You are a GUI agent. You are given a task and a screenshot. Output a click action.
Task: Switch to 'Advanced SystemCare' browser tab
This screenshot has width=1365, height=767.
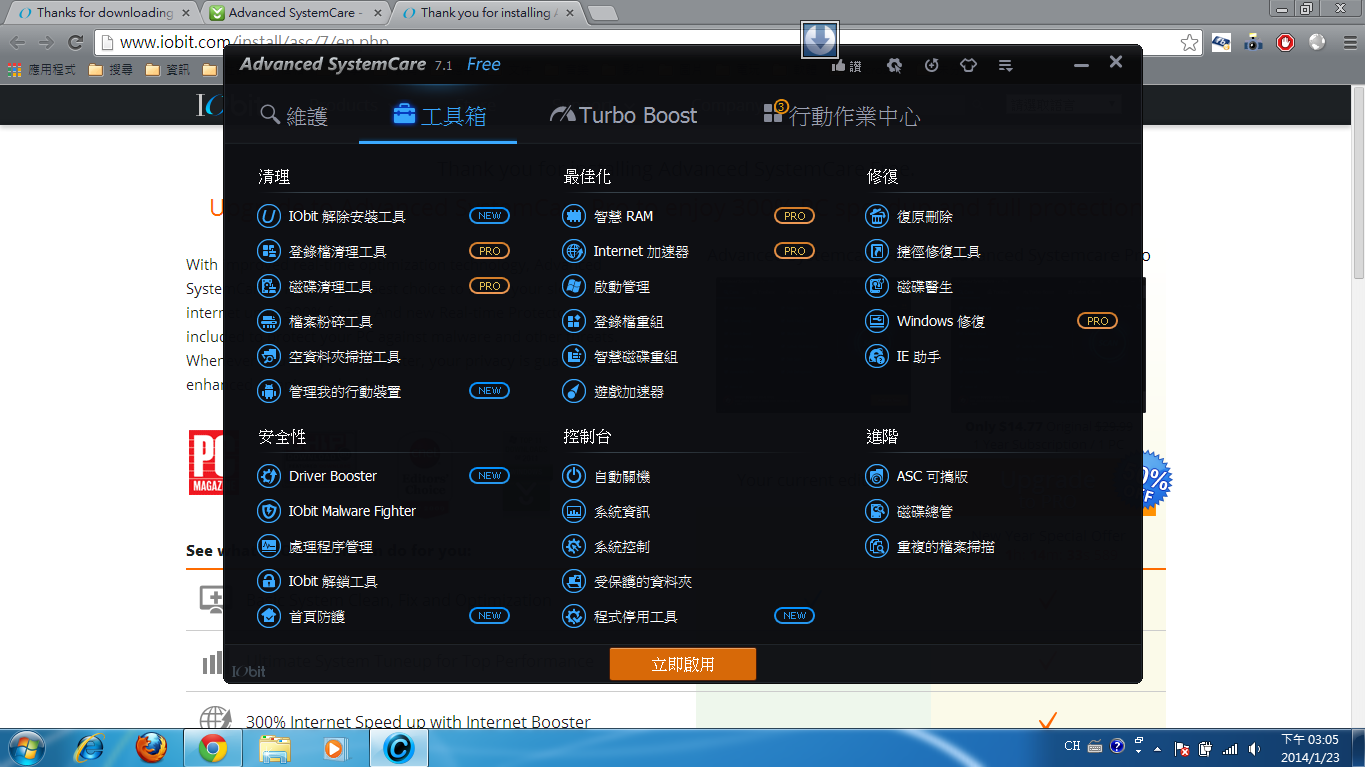pyautogui.click(x=295, y=13)
